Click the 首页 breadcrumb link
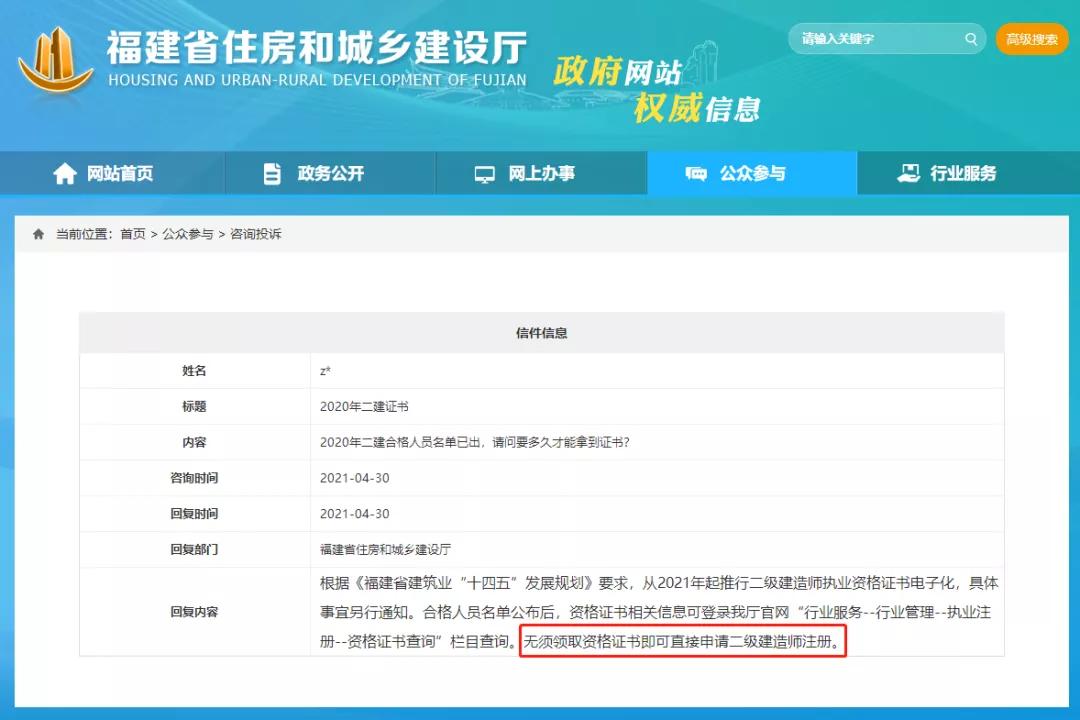 (x=133, y=234)
